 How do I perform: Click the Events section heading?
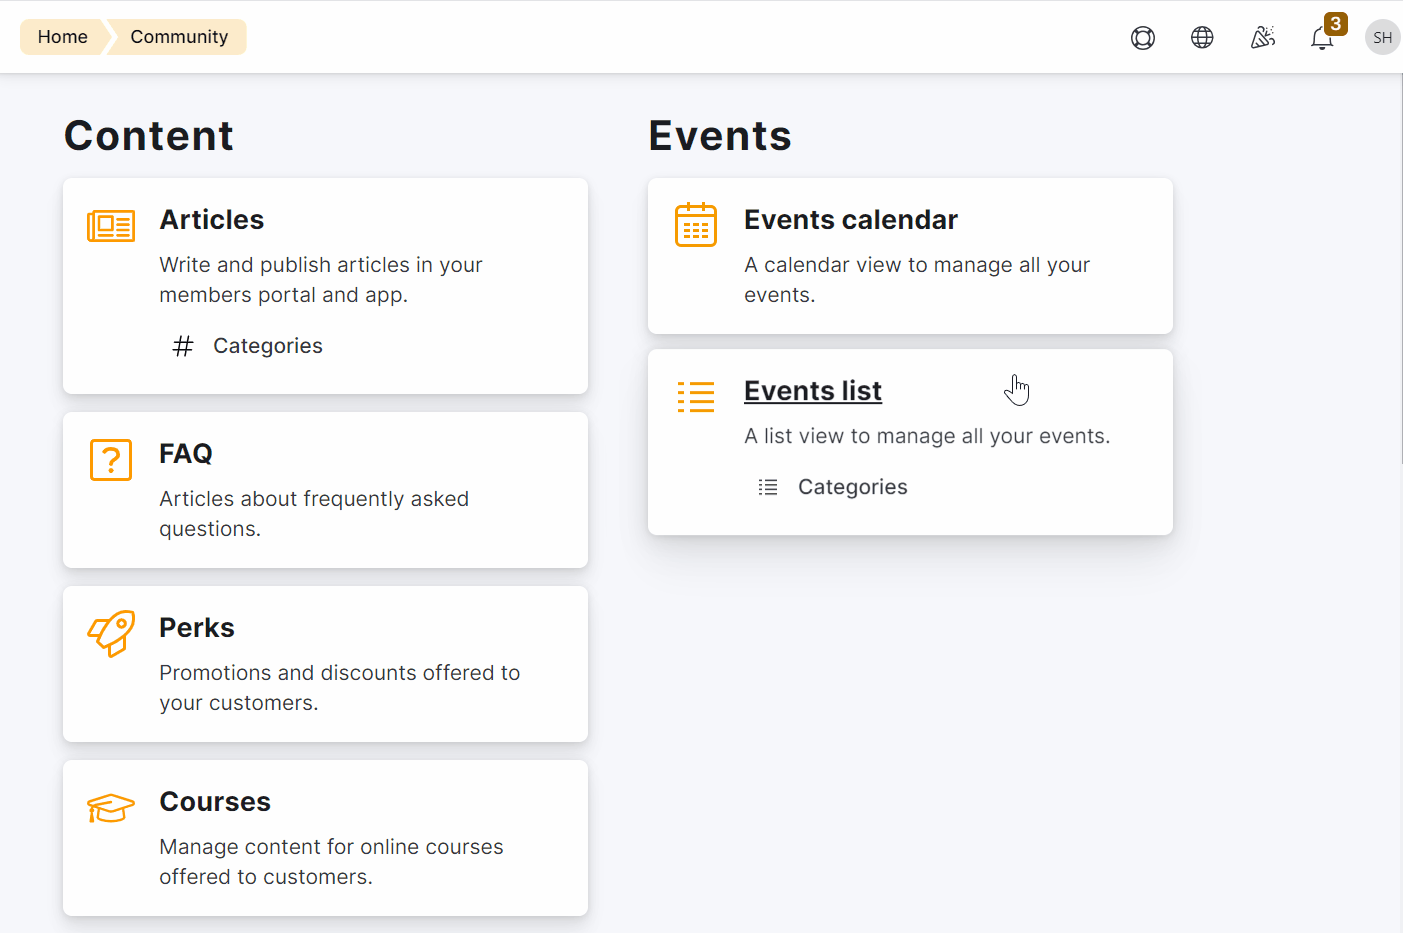[720, 136]
